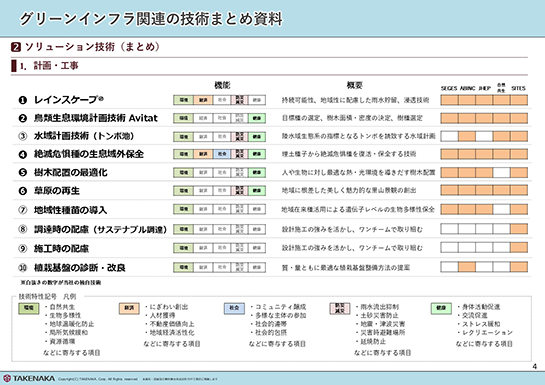Click the 技術特性記号 凡例 legend label
The image size is (545, 385).
(x=47, y=297)
